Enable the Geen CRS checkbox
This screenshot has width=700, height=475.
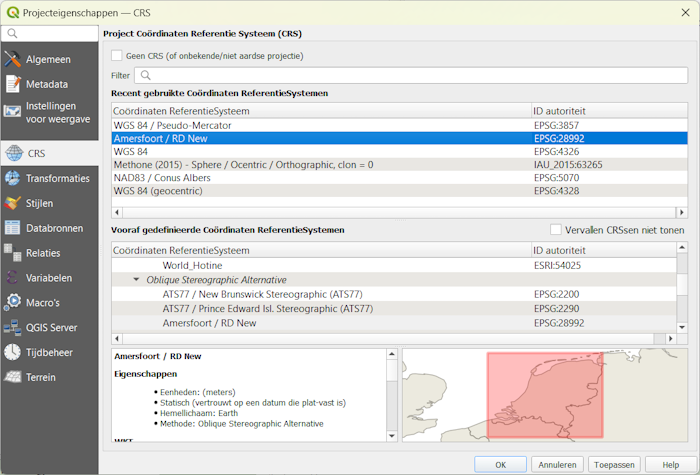tap(117, 55)
